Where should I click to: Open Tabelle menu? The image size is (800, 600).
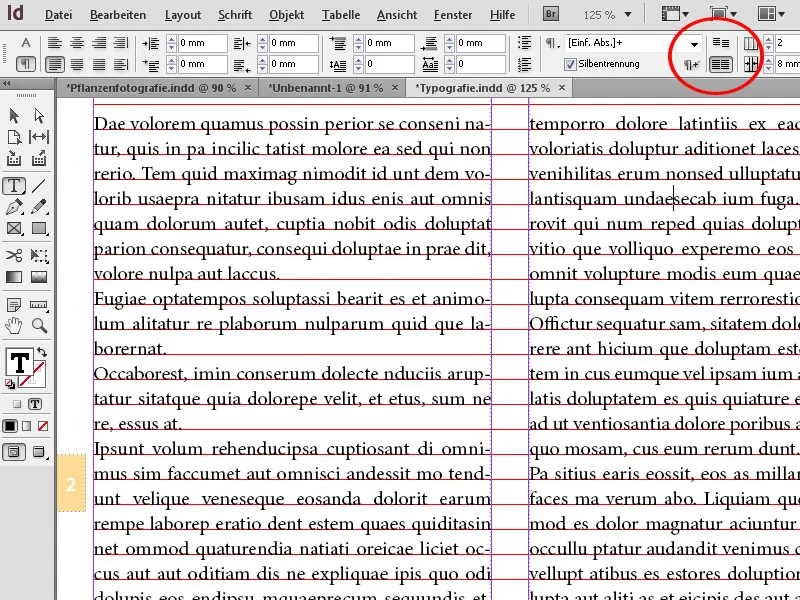click(340, 15)
